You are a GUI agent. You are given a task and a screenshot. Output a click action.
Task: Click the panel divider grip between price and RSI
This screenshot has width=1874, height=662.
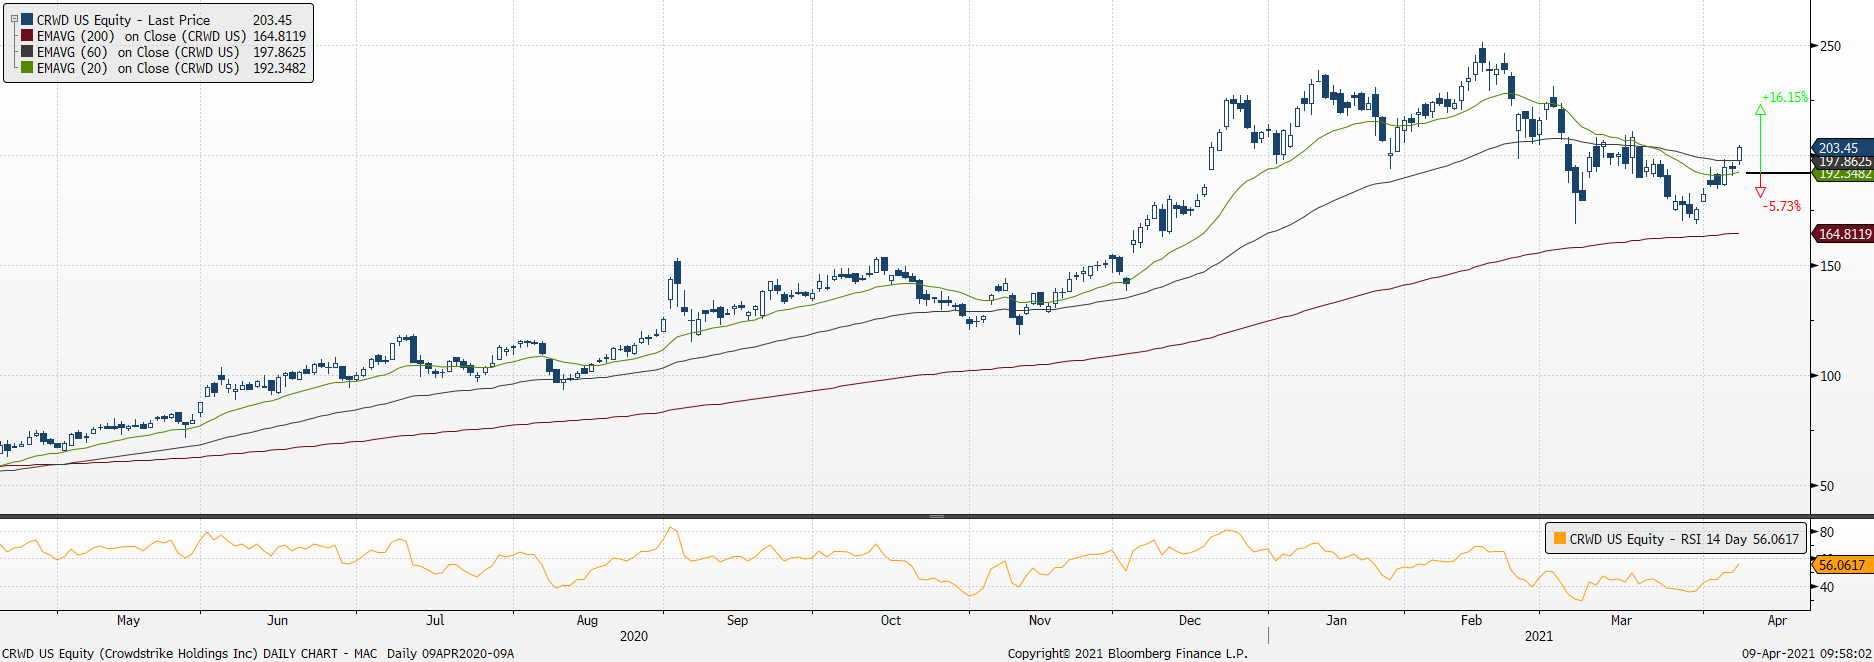coord(937,516)
